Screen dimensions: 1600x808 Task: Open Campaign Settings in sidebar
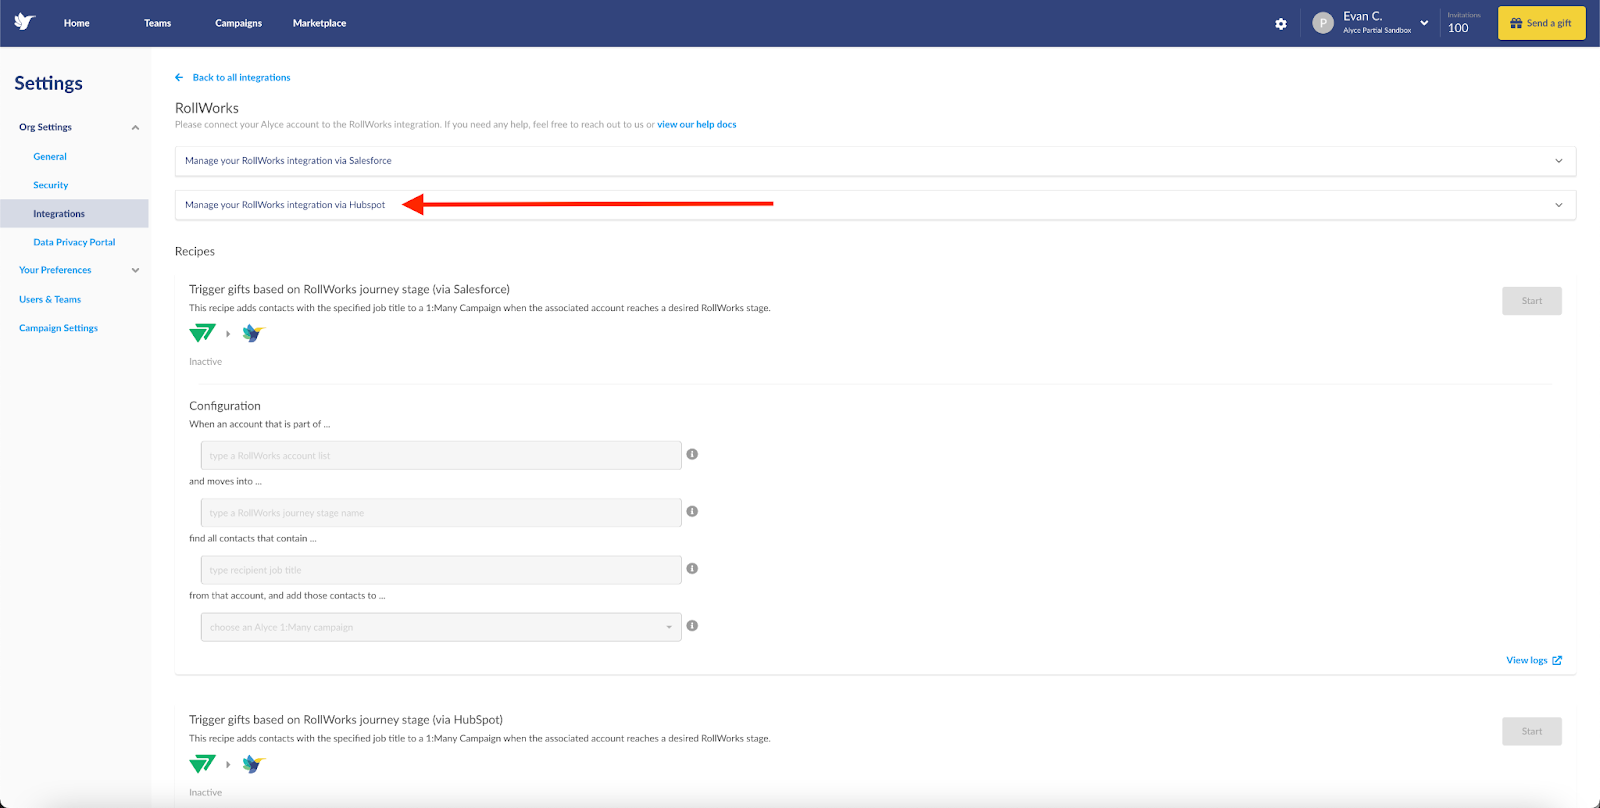[x=59, y=328]
